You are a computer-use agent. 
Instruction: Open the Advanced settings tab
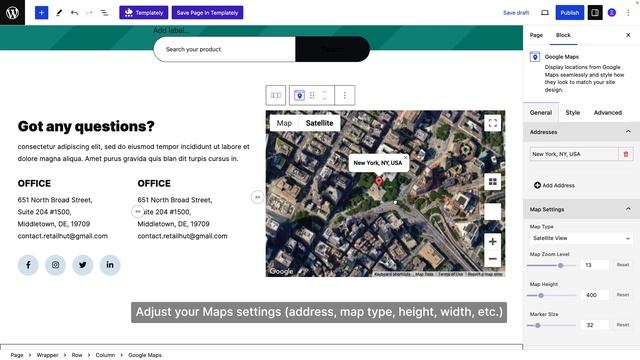608,112
